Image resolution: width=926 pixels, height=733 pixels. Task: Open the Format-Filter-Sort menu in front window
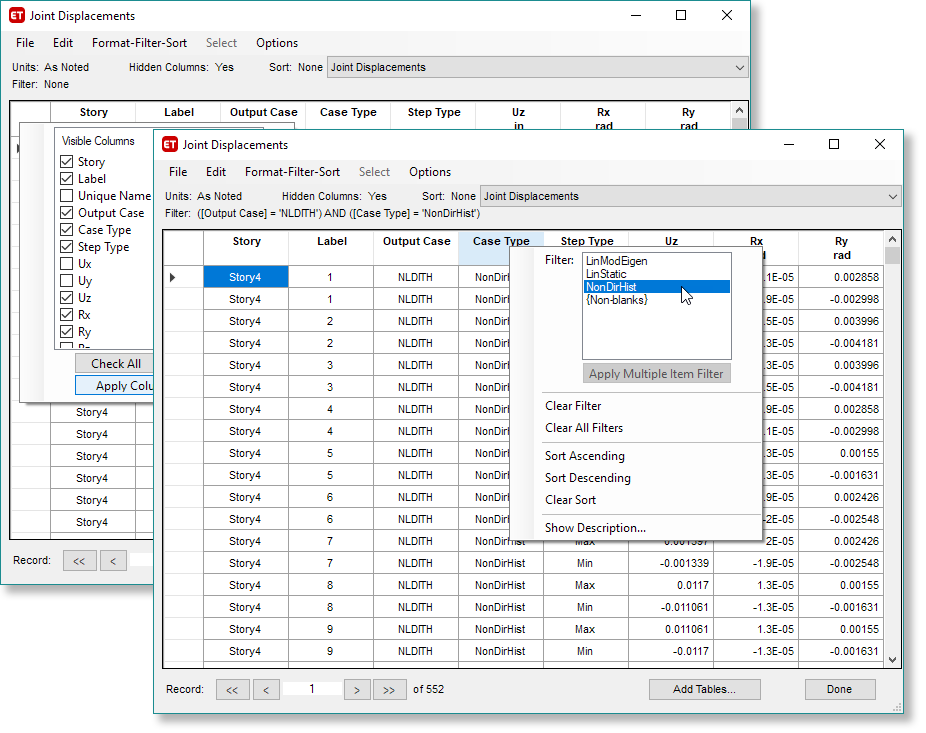[x=292, y=172]
